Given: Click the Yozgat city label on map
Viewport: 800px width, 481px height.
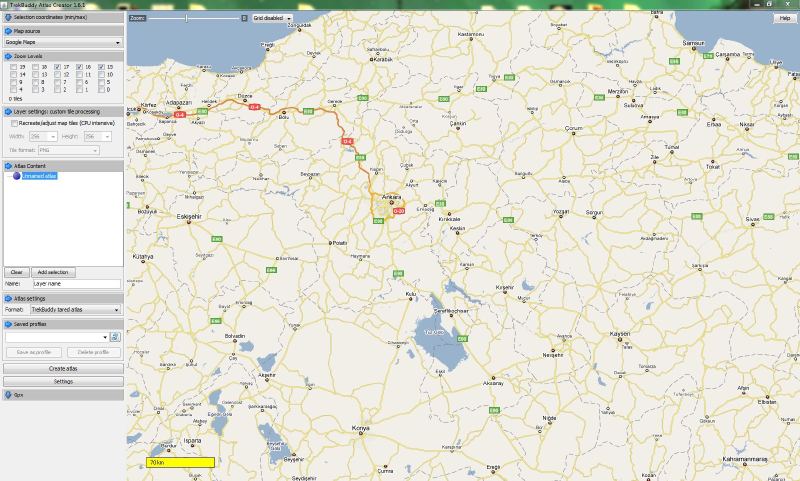Looking at the screenshot, I should (561, 212).
